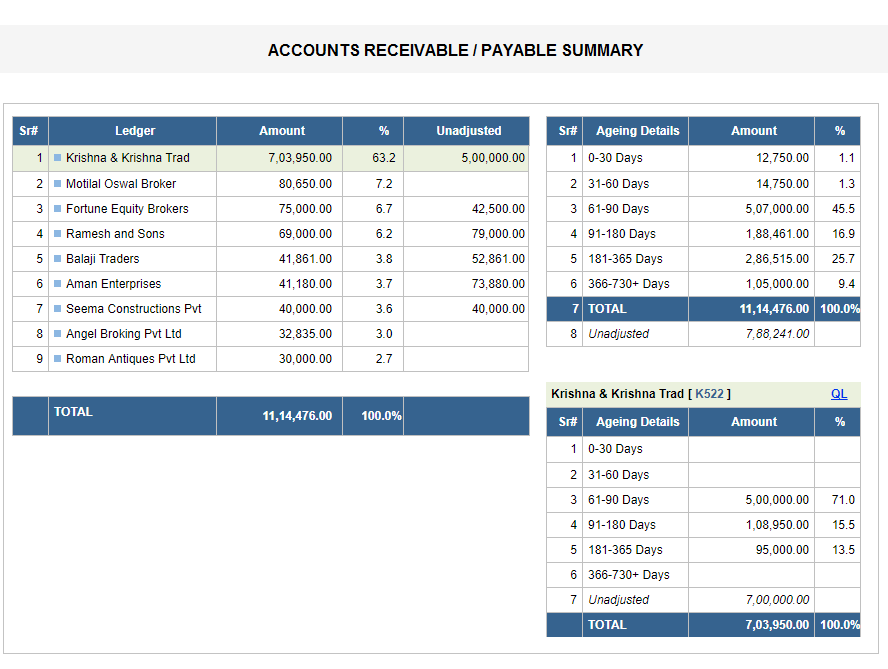Click unadjusted value 73,880.00
The image size is (888, 669).
pos(498,283)
